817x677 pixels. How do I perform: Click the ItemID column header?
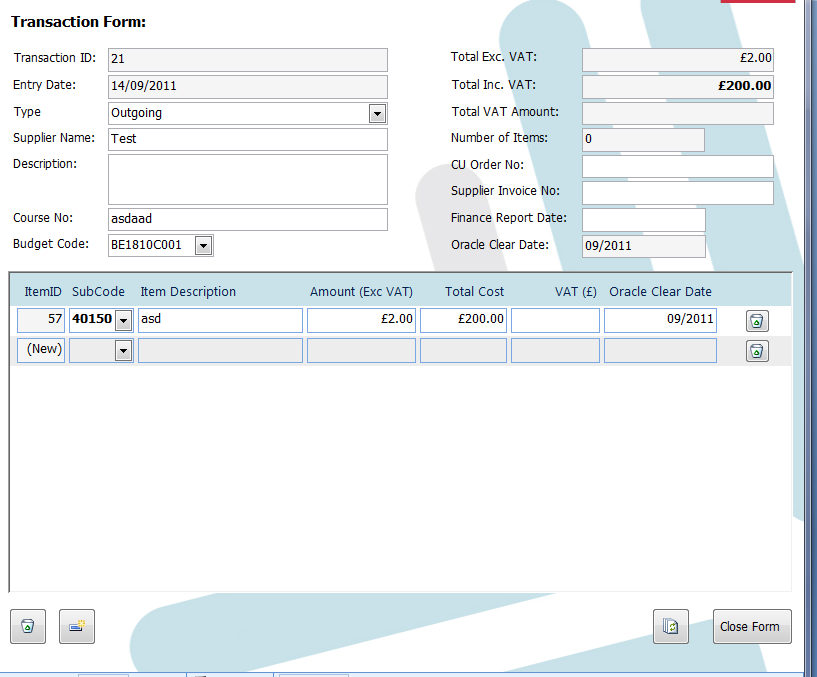(43, 292)
